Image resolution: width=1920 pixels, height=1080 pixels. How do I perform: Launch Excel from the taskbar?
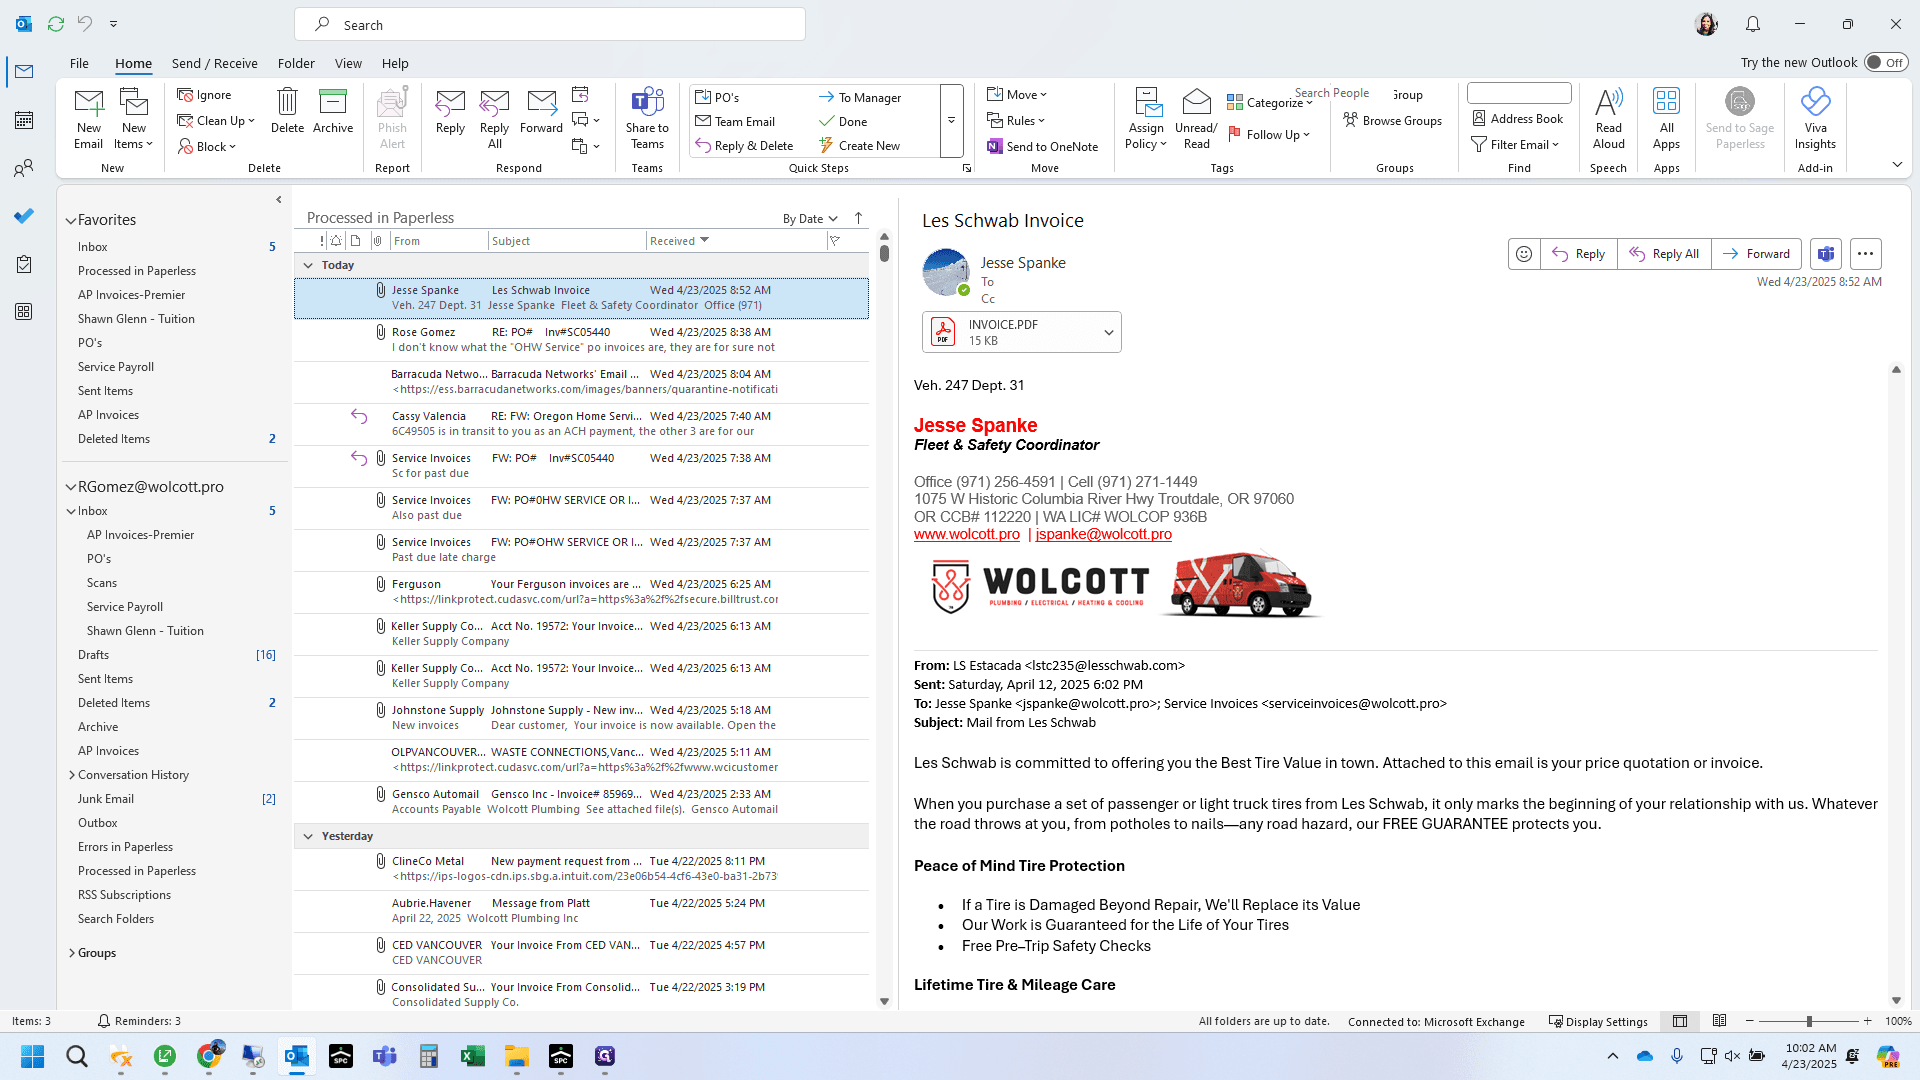pos(472,1056)
